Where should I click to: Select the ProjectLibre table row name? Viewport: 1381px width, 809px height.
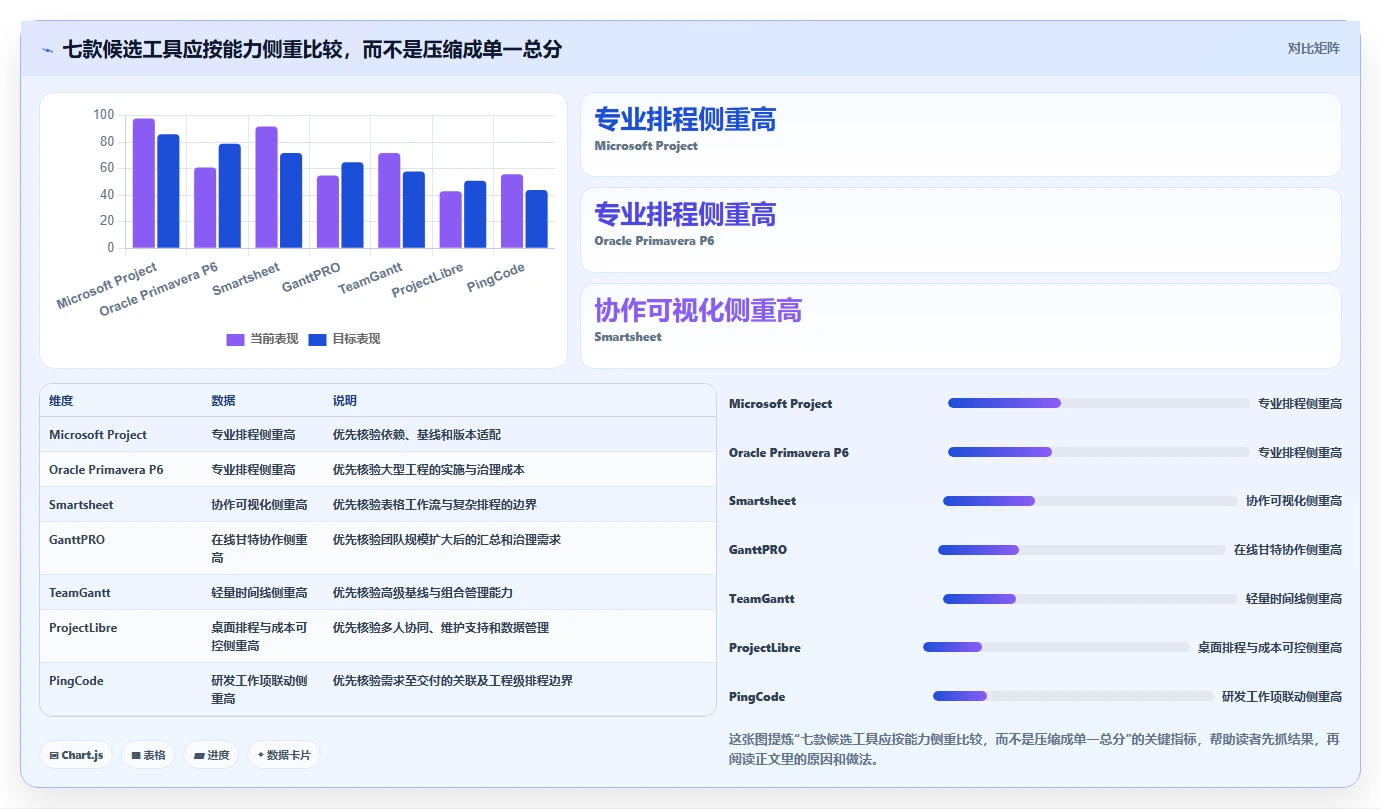tap(83, 627)
